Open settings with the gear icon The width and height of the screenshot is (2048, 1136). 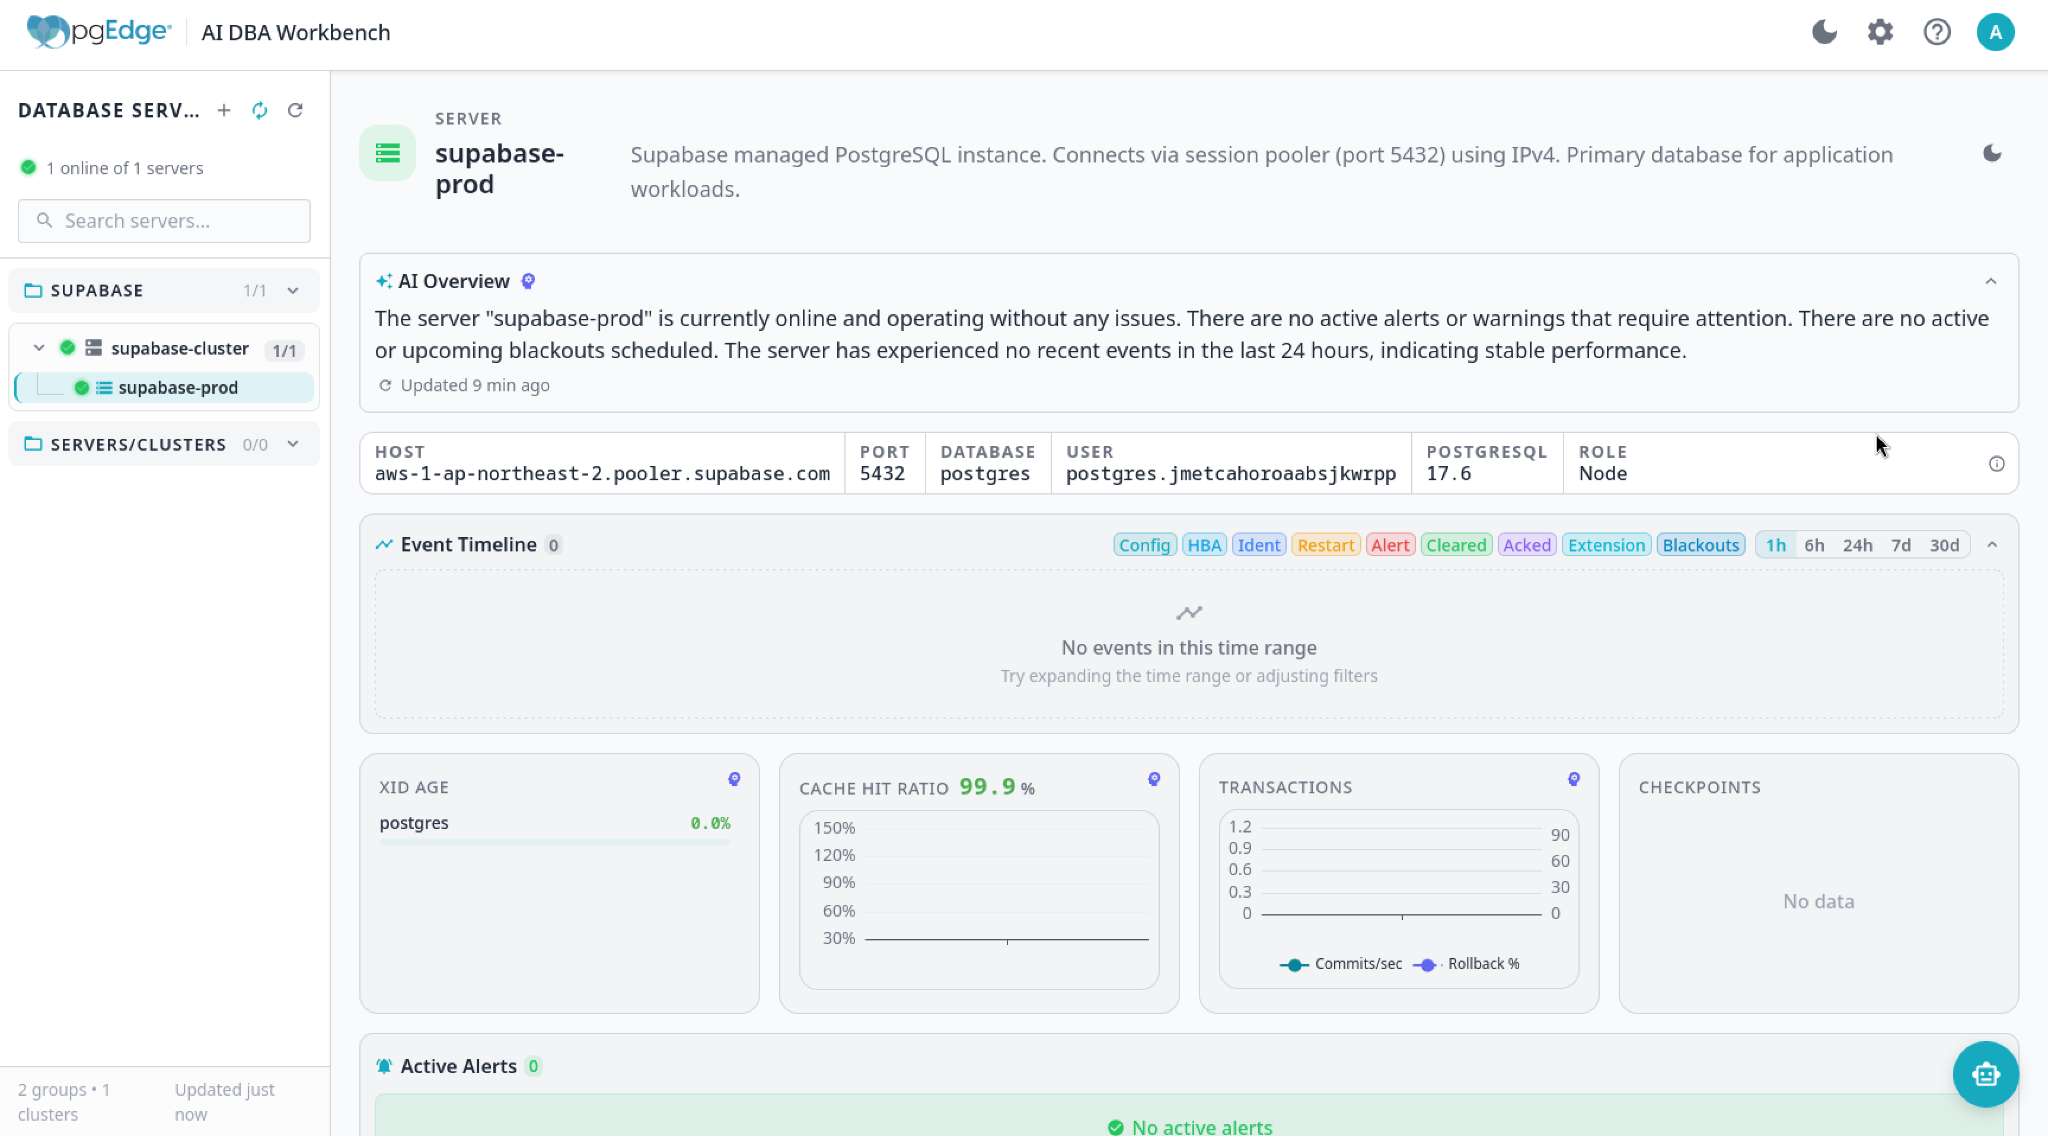[x=1880, y=32]
